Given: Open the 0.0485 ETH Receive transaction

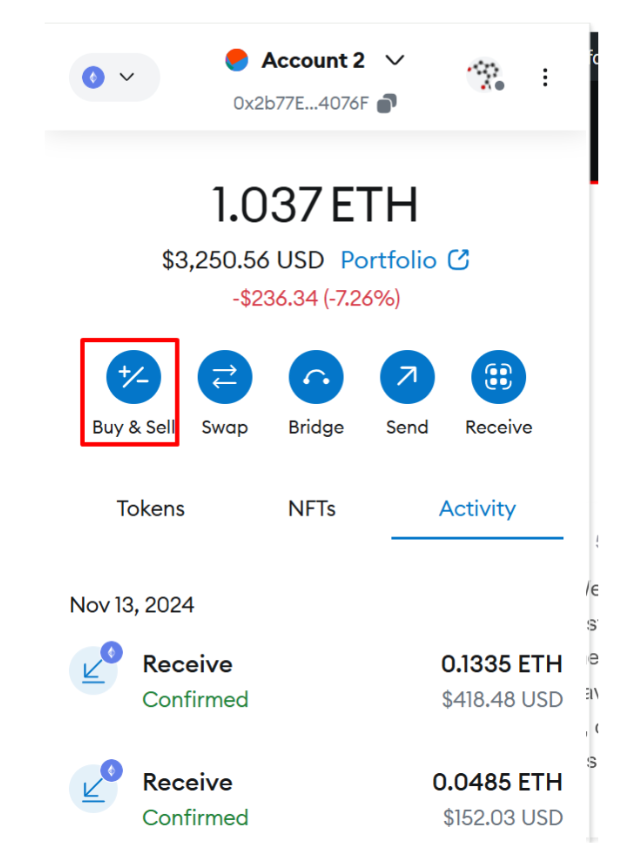Looking at the screenshot, I should 316,799.
